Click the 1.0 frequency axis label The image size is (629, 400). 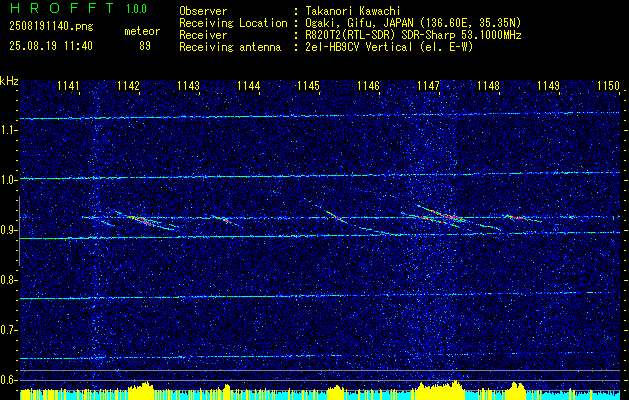pos(7,180)
